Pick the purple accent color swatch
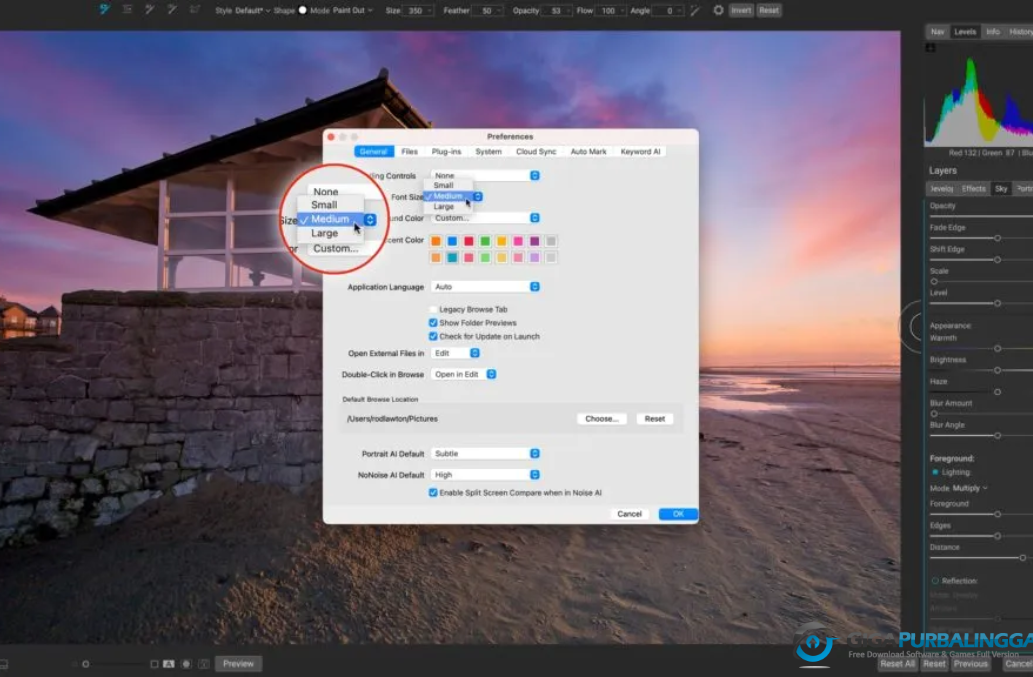The height and width of the screenshot is (677, 1033). tap(534, 241)
